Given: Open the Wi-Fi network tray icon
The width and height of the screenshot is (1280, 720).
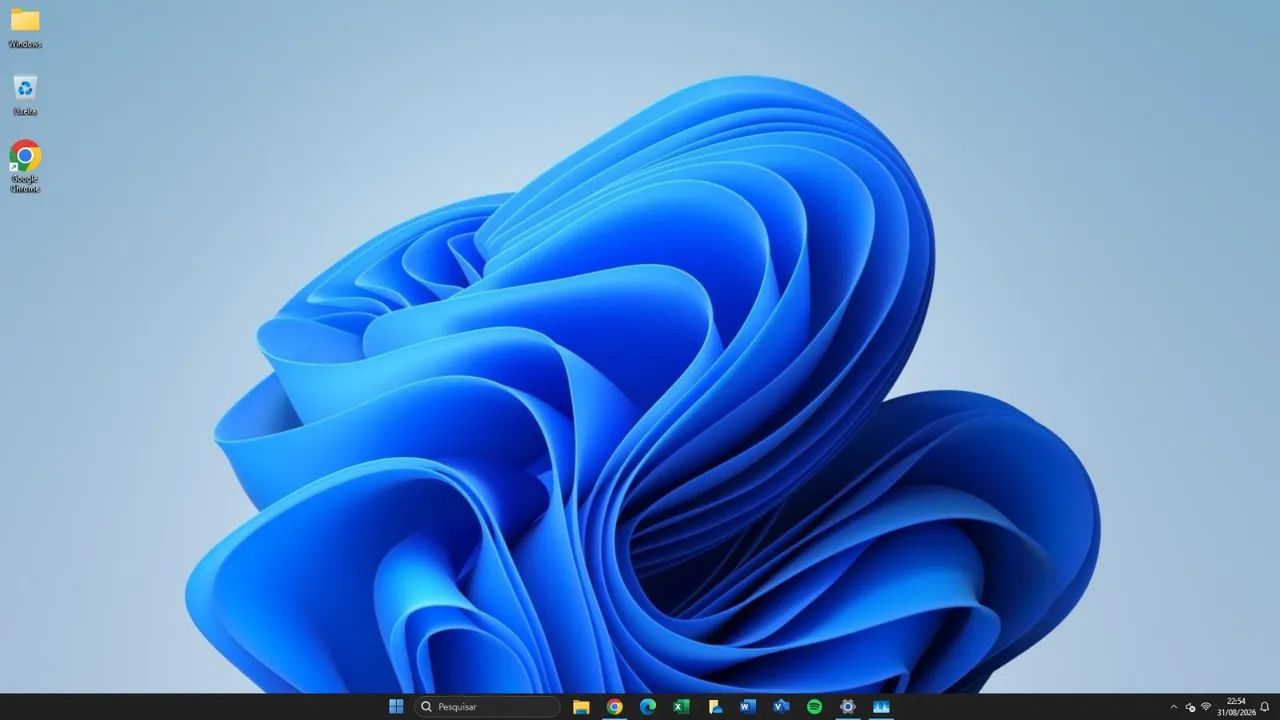Looking at the screenshot, I should coord(1206,707).
